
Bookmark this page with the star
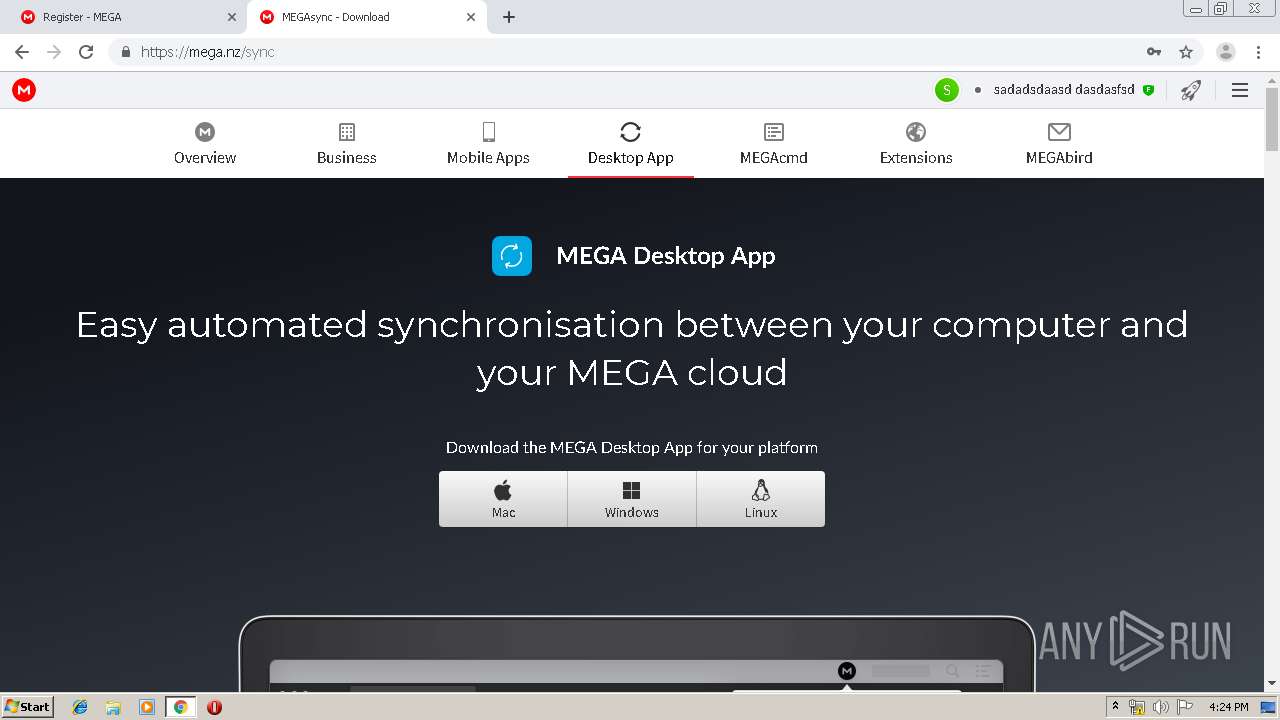pos(1186,52)
